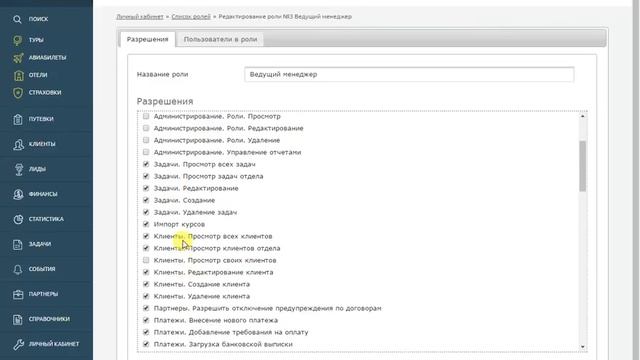
Task: Uncheck Задачи. Создание checkbox
Action: pyautogui.click(x=146, y=200)
